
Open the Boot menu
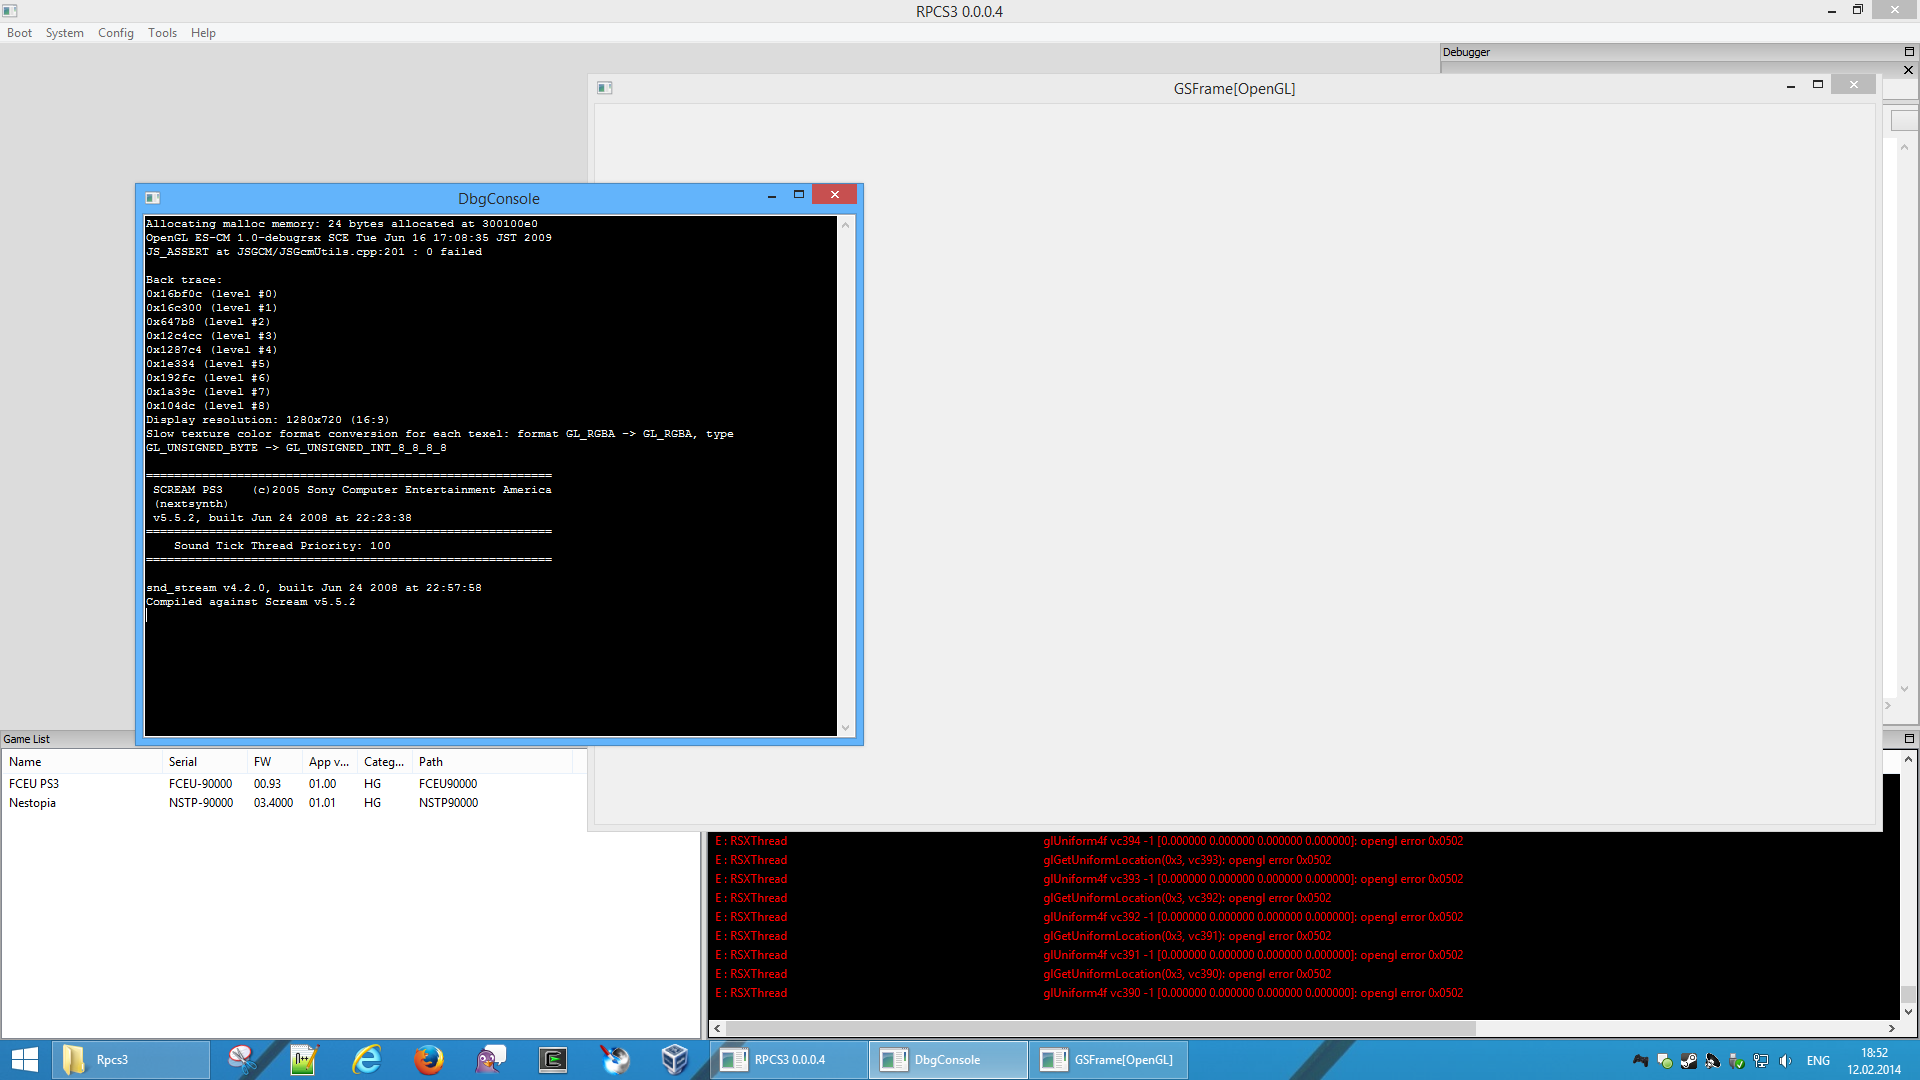tap(19, 33)
